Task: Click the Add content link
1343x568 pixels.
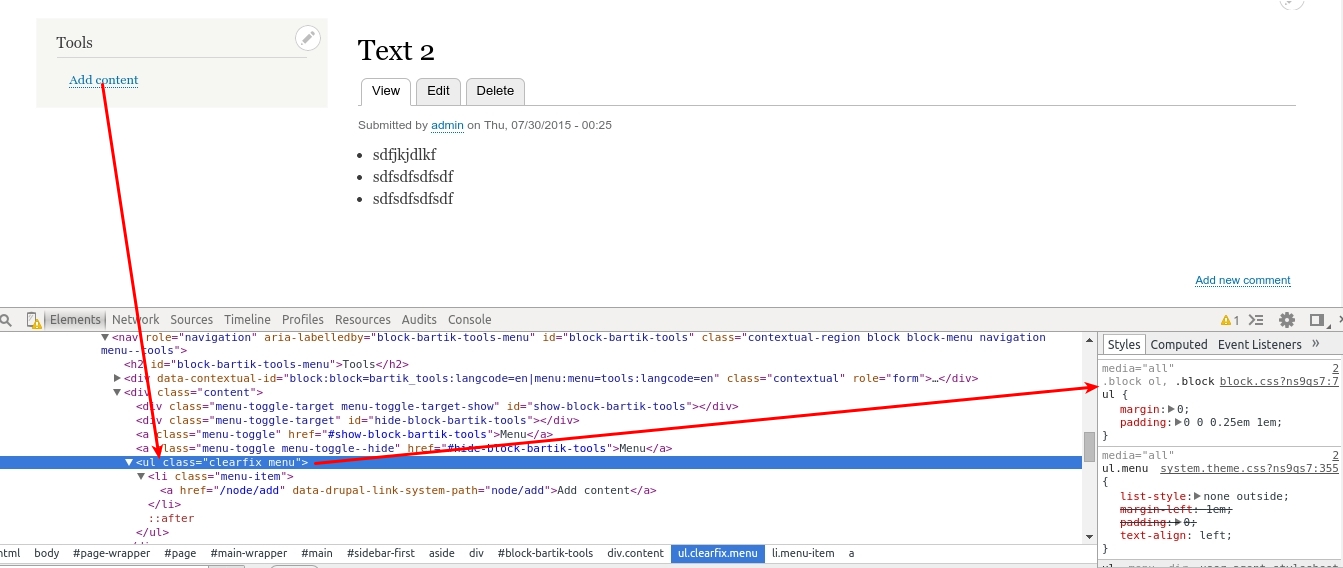Action: (104, 80)
